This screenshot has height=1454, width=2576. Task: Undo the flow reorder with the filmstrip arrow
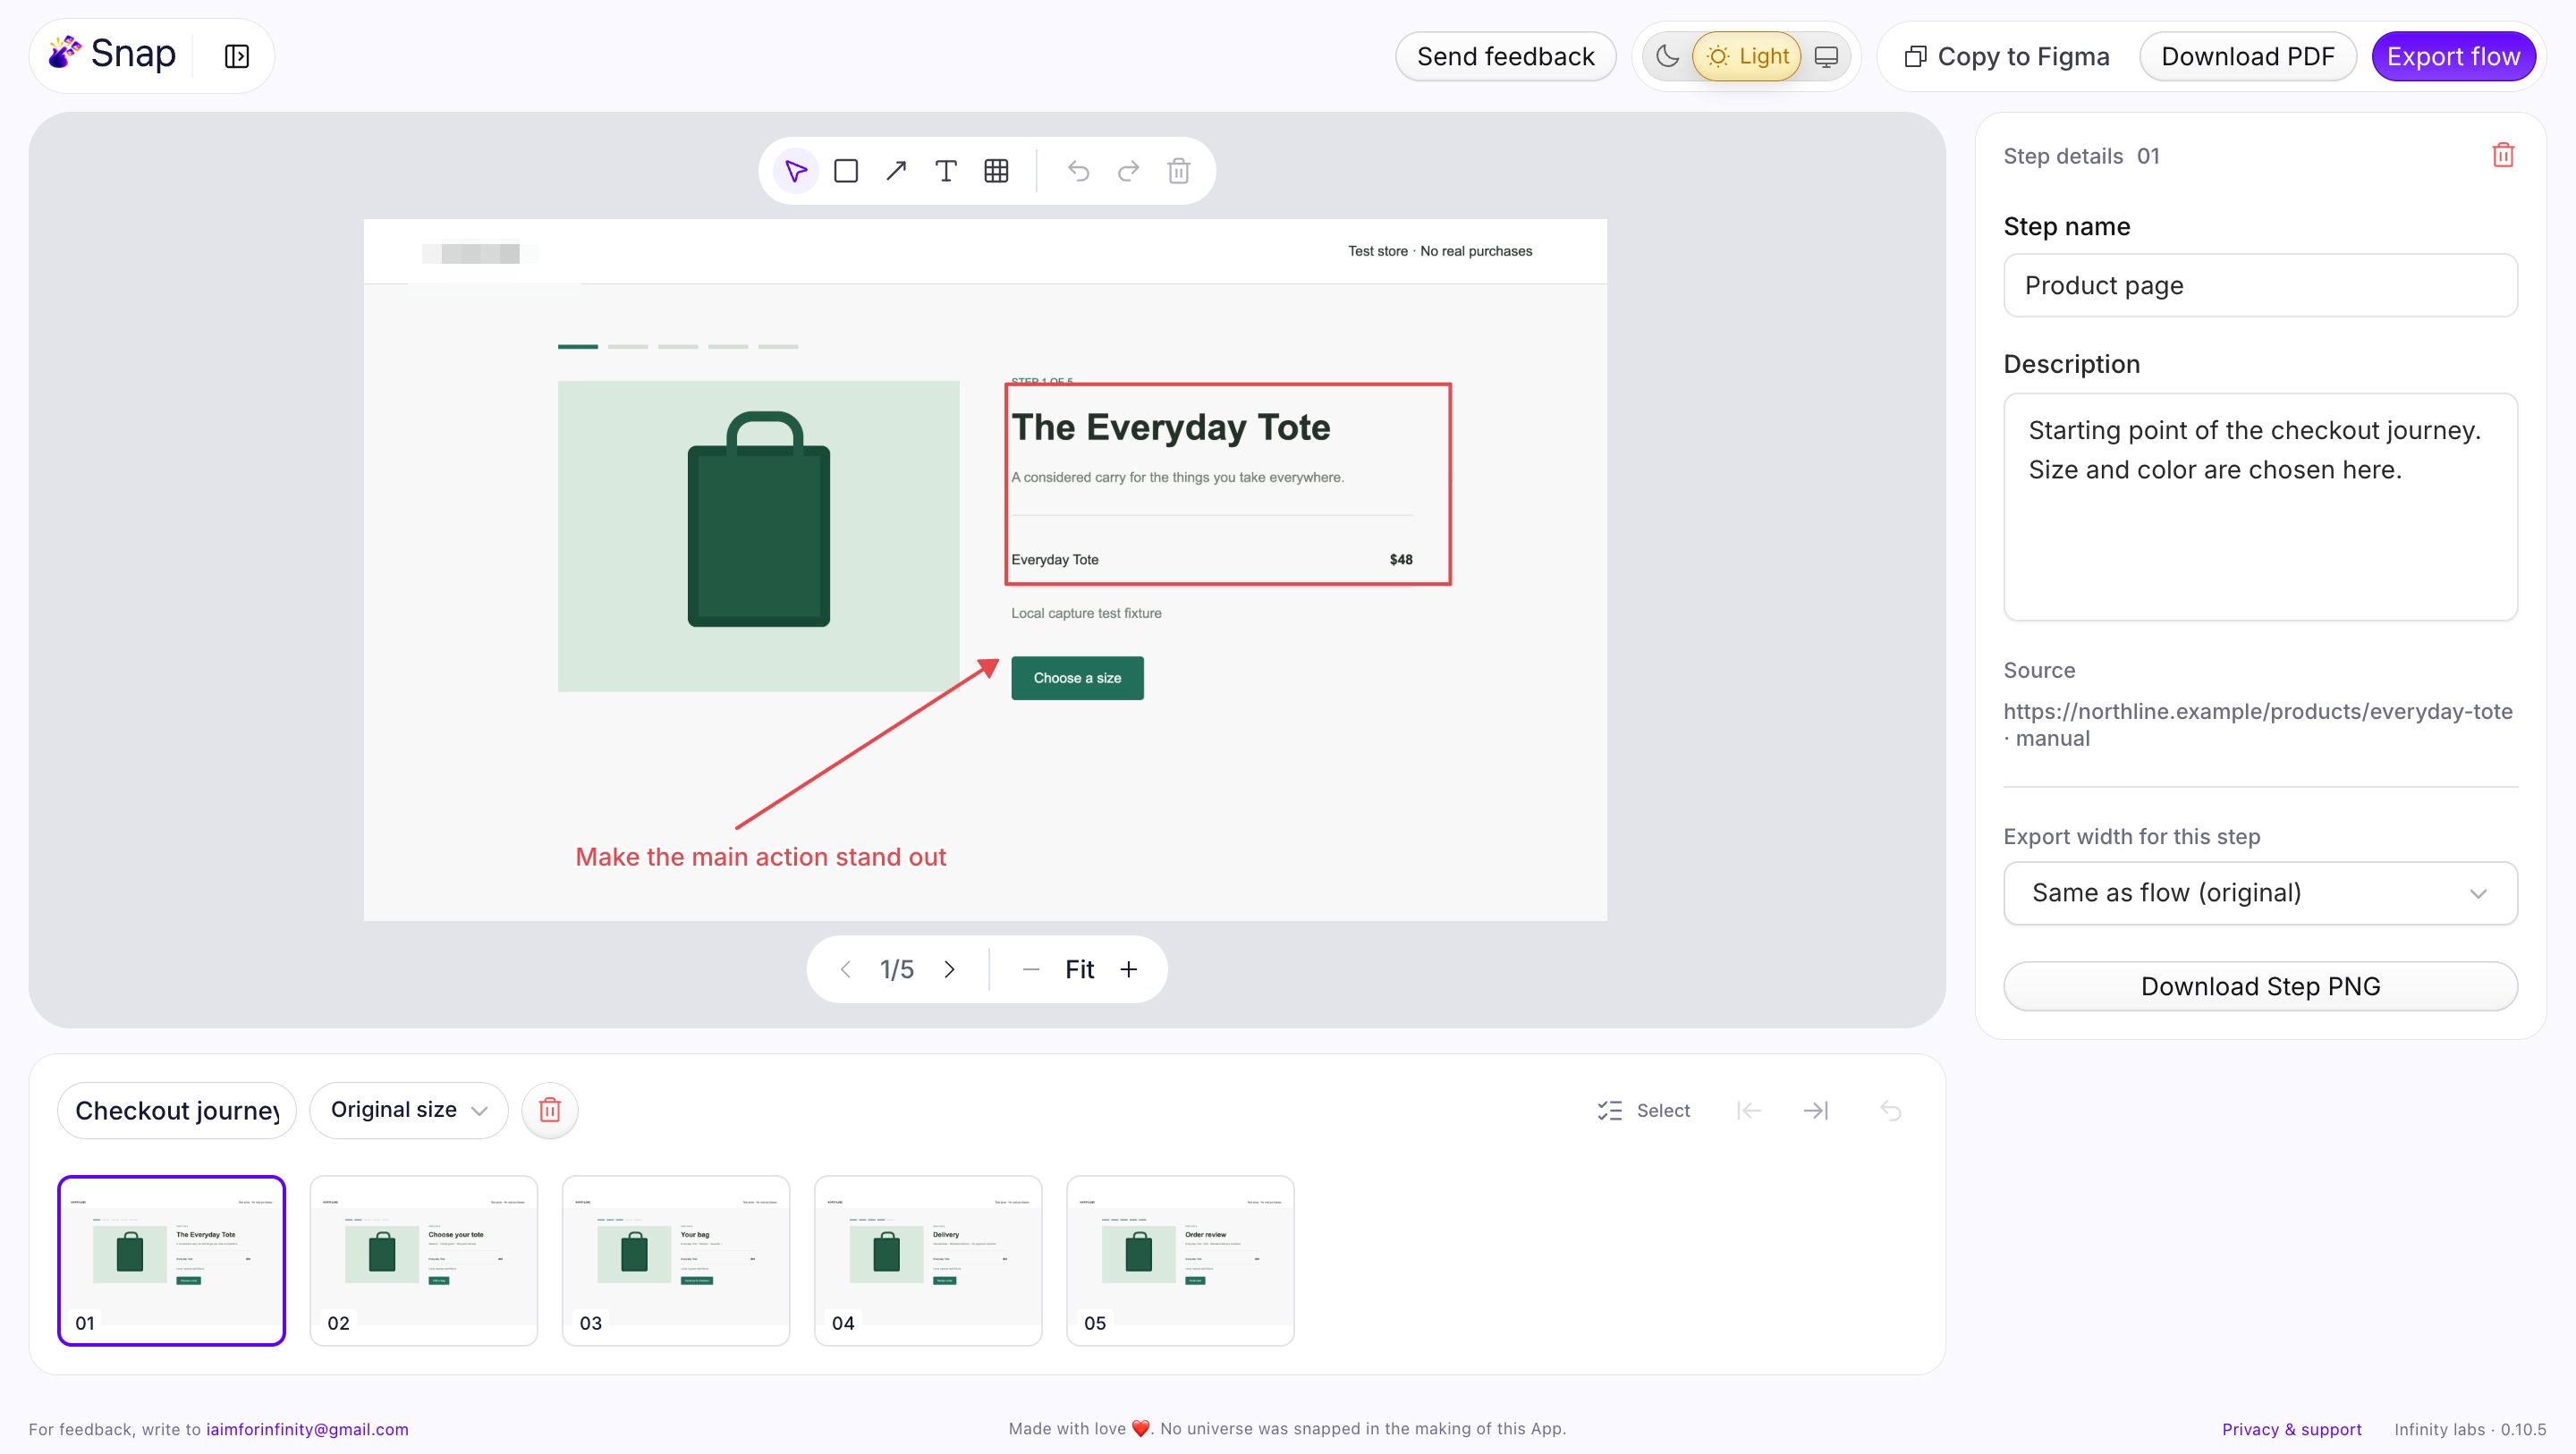point(1890,1110)
